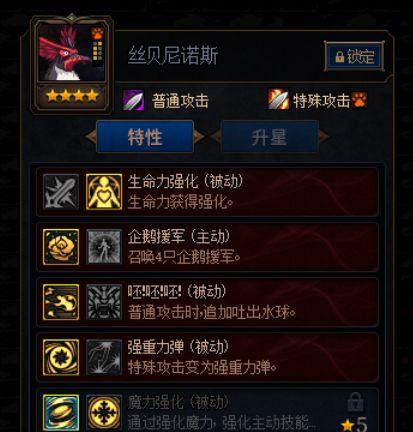
Task: Select the golden snowflake 魔力强化 icon
Action: click(x=104, y=413)
